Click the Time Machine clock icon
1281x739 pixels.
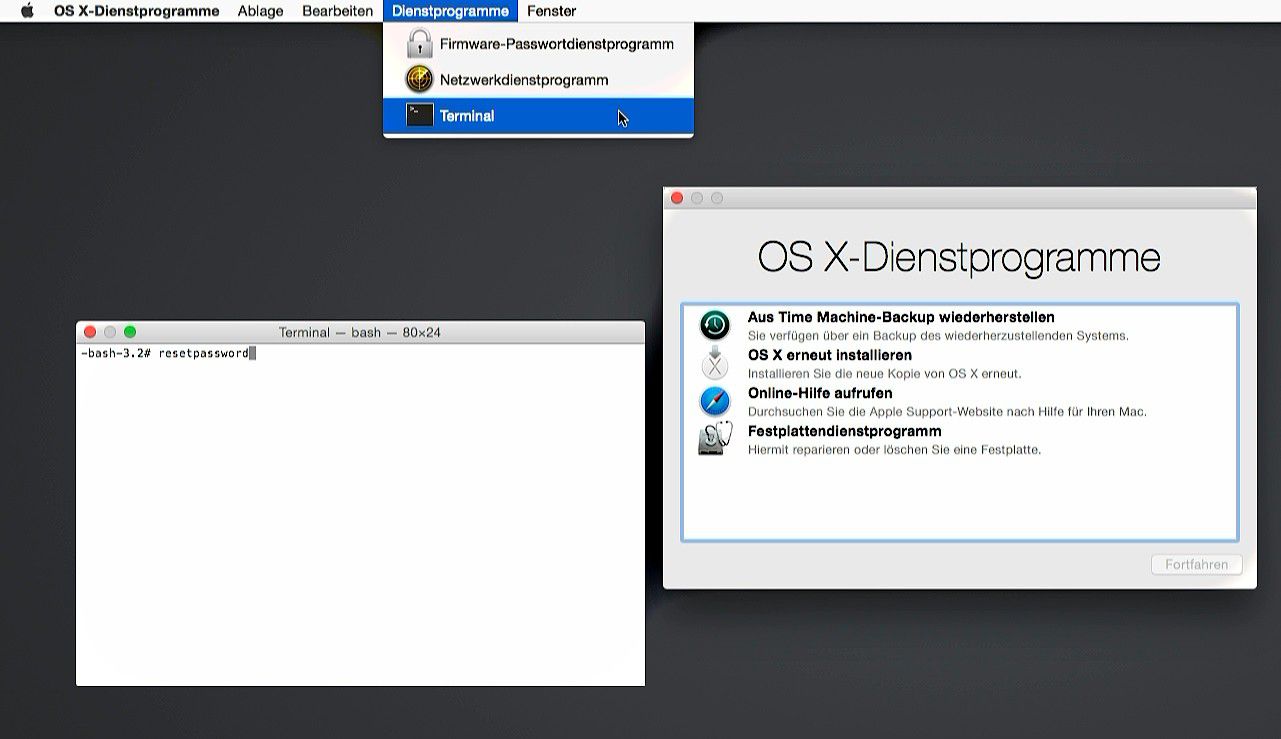click(715, 325)
